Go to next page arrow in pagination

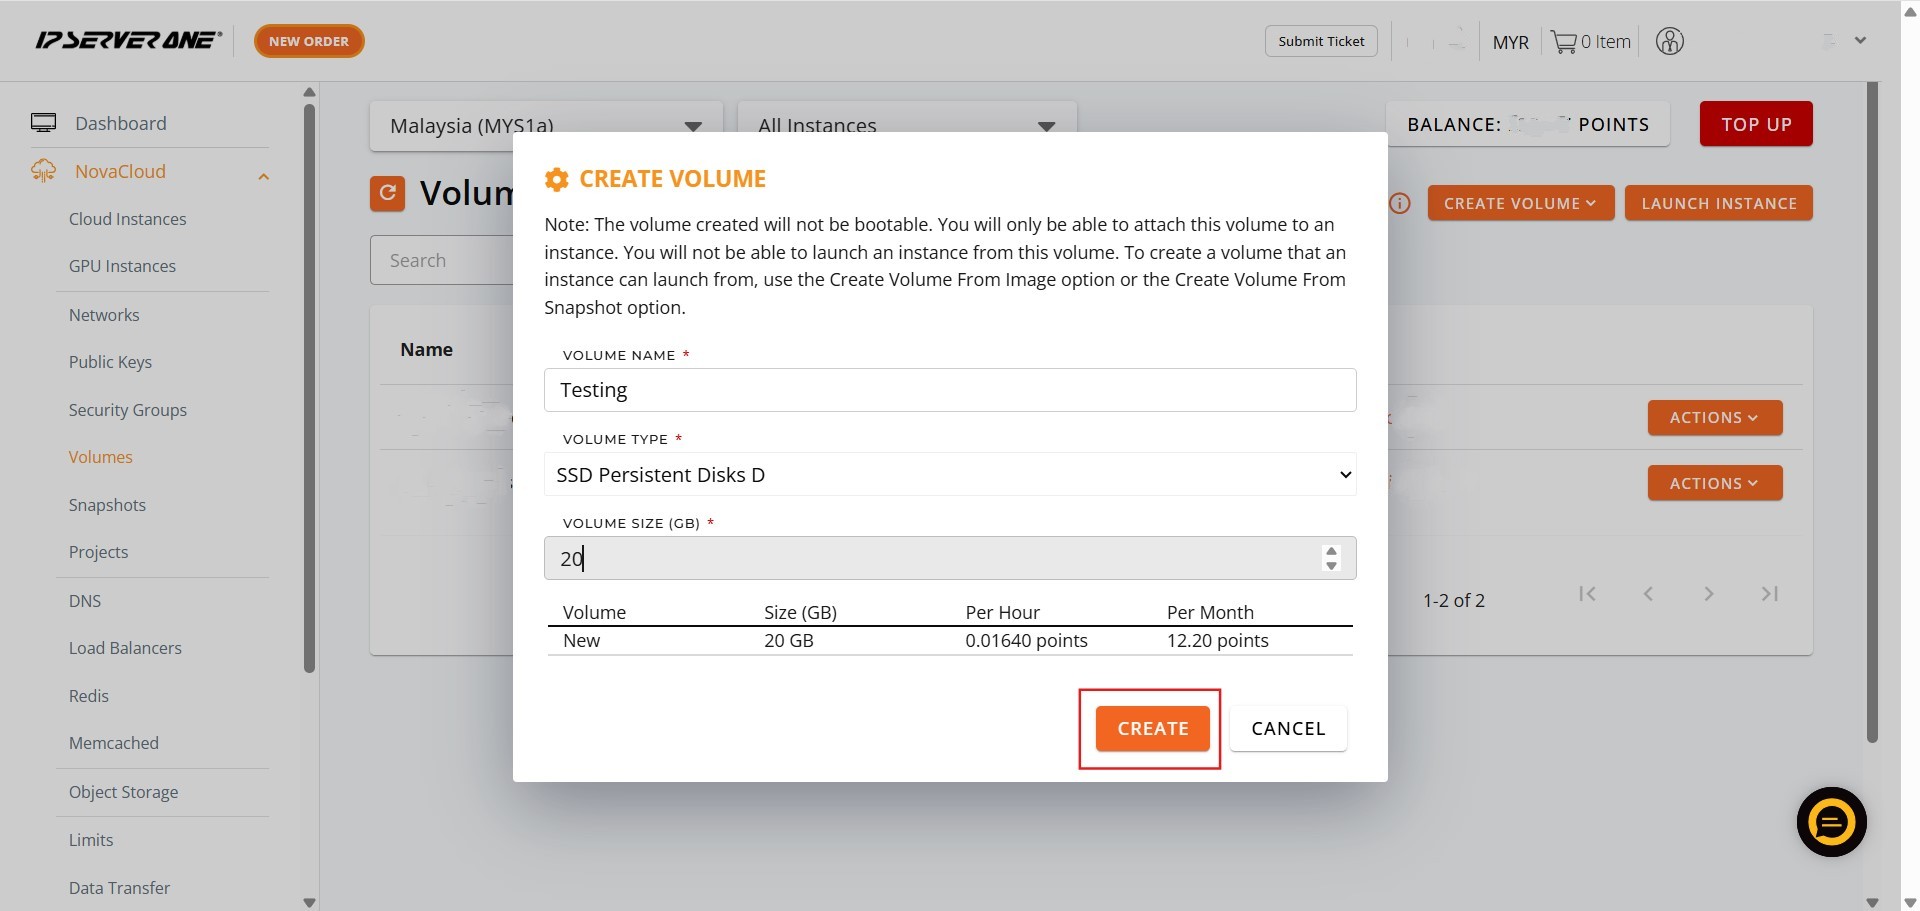[x=1709, y=594]
